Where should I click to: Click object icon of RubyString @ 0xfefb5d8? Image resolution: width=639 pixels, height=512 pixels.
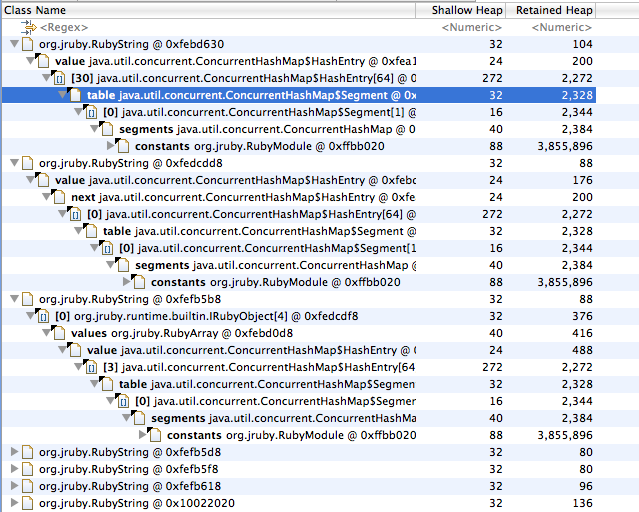27,452
